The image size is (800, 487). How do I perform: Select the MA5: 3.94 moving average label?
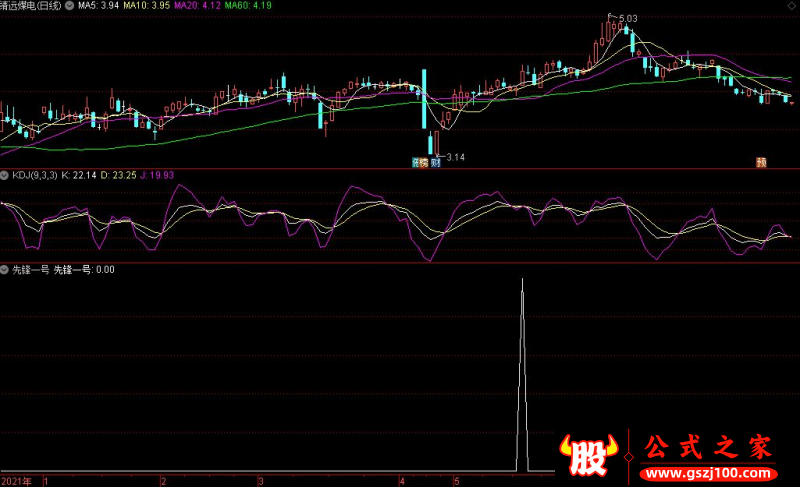click(x=98, y=6)
